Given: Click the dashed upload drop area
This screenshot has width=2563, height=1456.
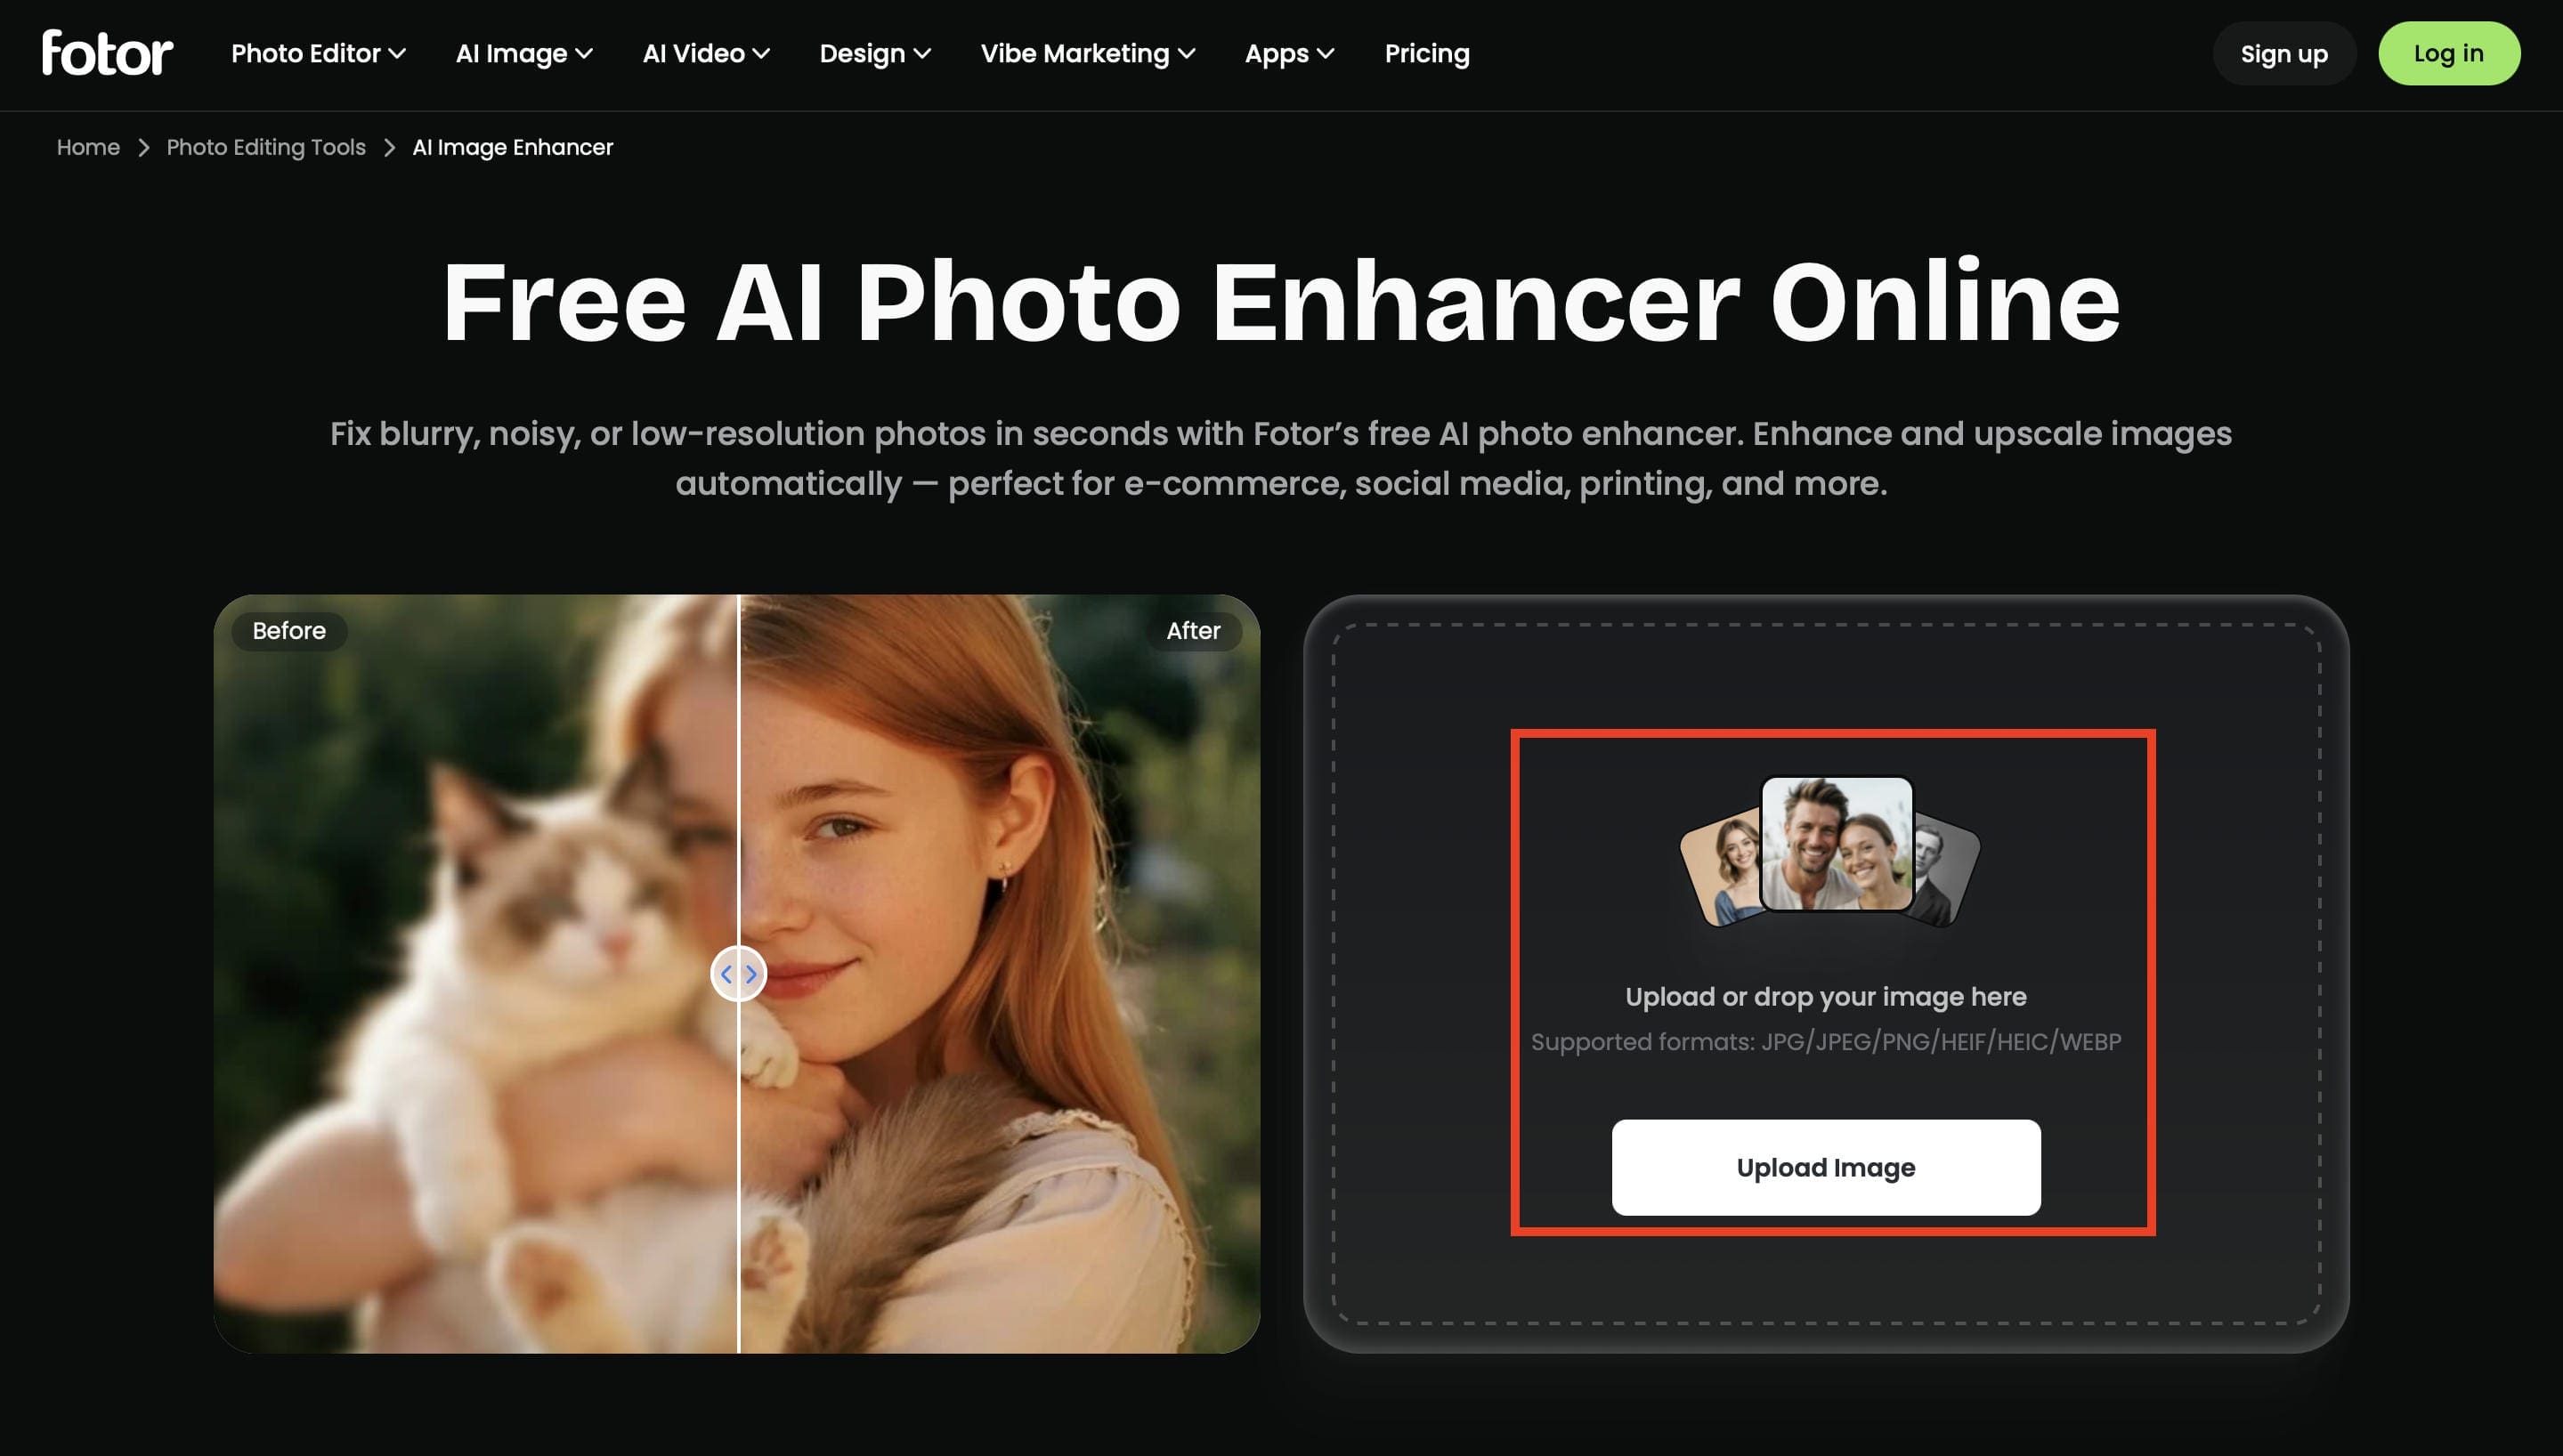Looking at the screenshot, I should pyautogui.click(x=1826, y=974).
